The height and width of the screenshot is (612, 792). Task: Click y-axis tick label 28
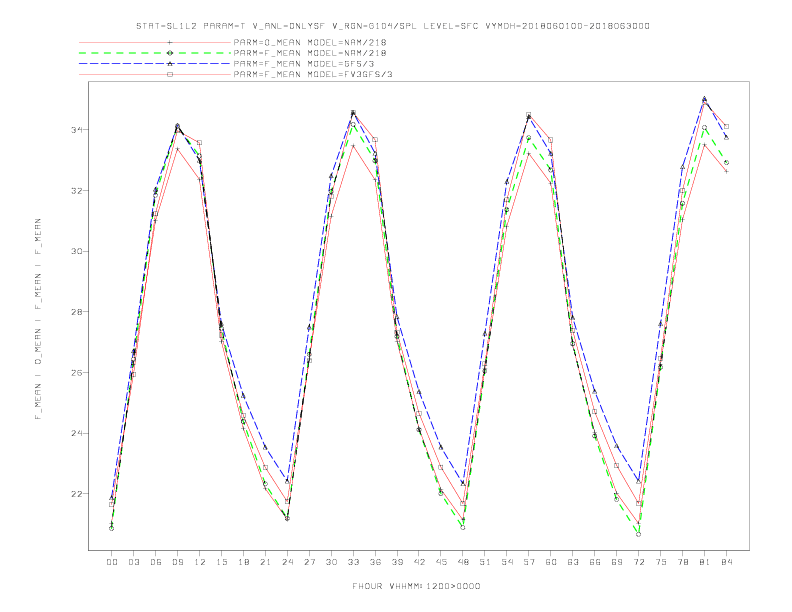(x=77, y=312)
